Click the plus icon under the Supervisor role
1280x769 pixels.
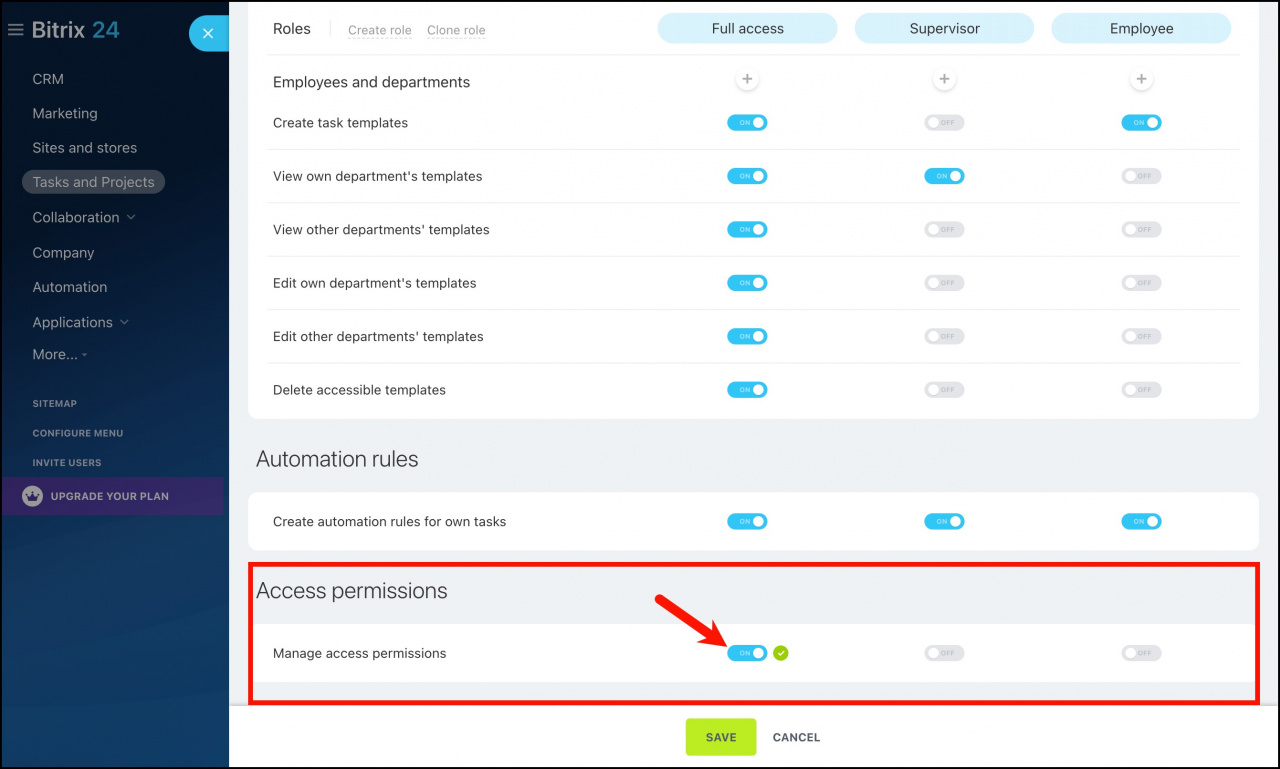(x=944, y=79)
